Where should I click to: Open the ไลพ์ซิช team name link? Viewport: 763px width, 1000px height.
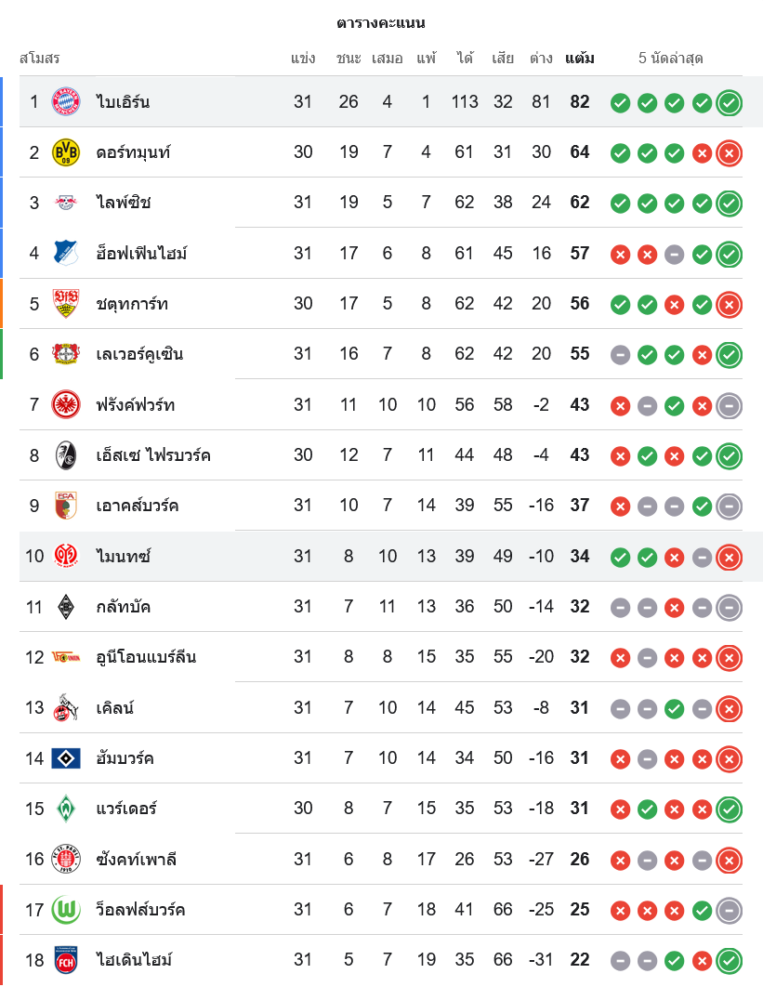[123, 203]
